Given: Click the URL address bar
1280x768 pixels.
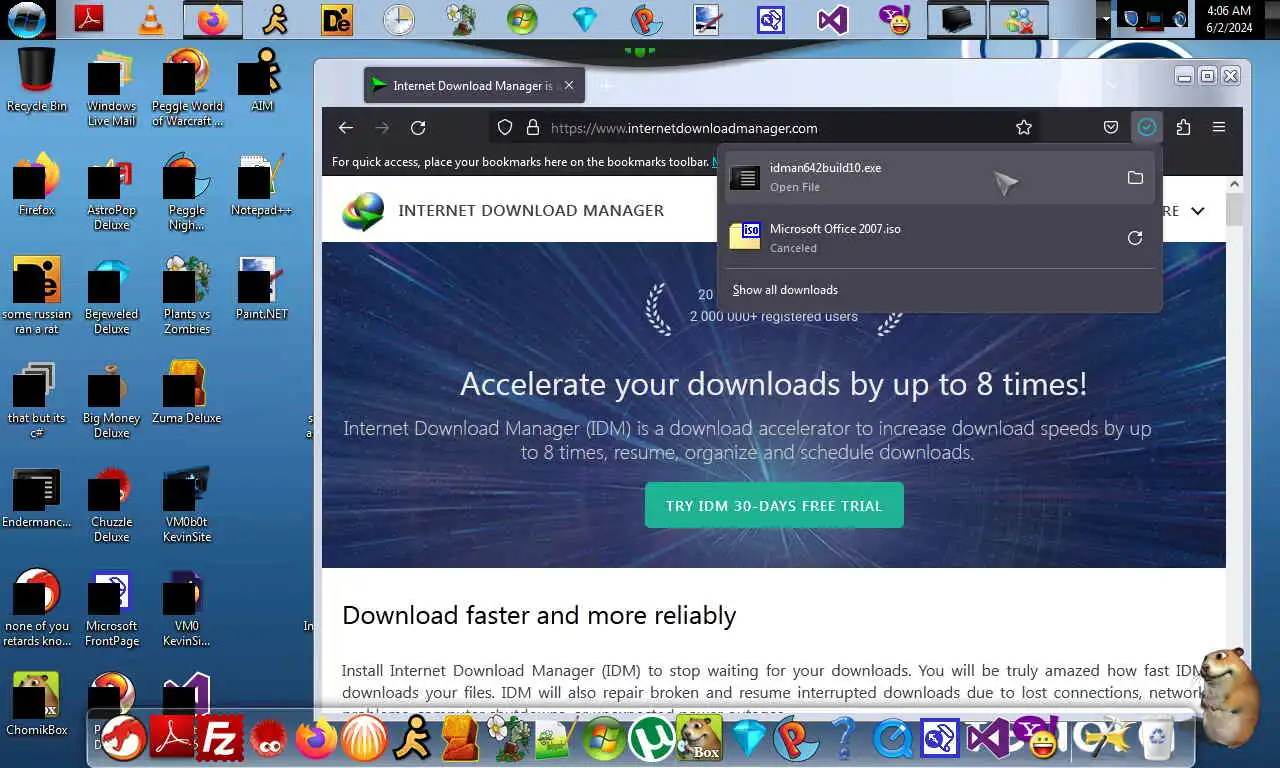Looking at the screenshot, I should click(x=765, y=128).
